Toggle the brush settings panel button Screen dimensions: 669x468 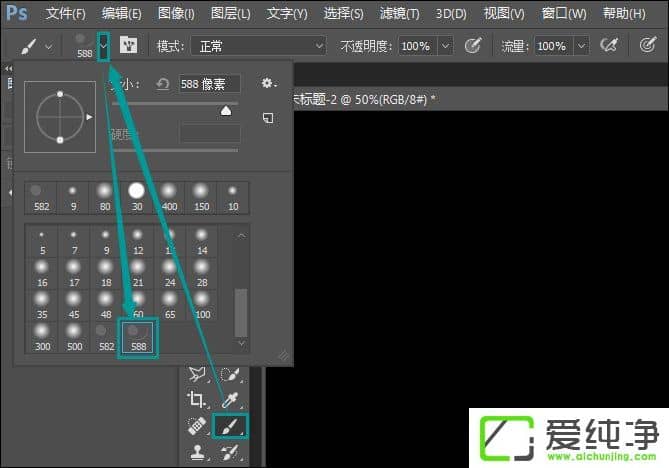click(129, 46)
